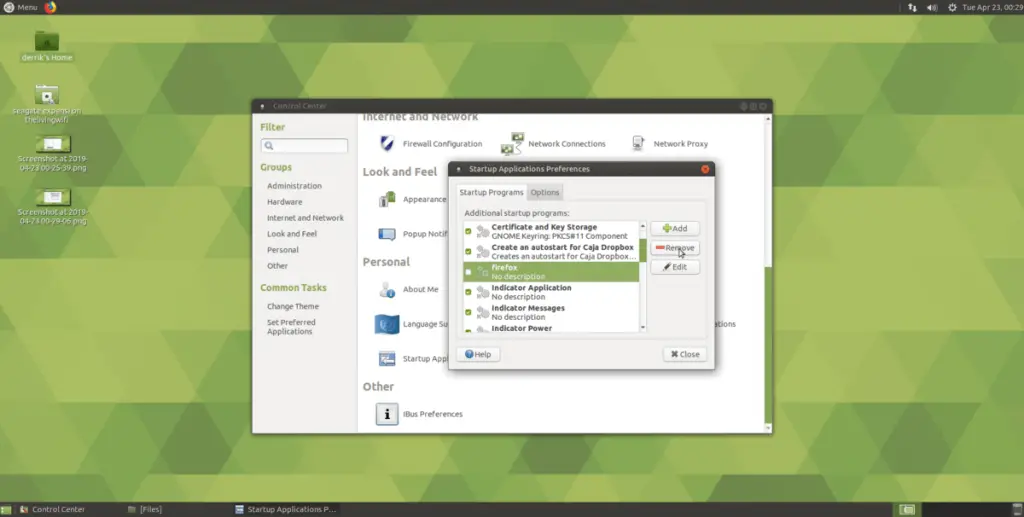Click the startup list scroll-up arrow
The image size is (1024, 517).
point(643,226)
